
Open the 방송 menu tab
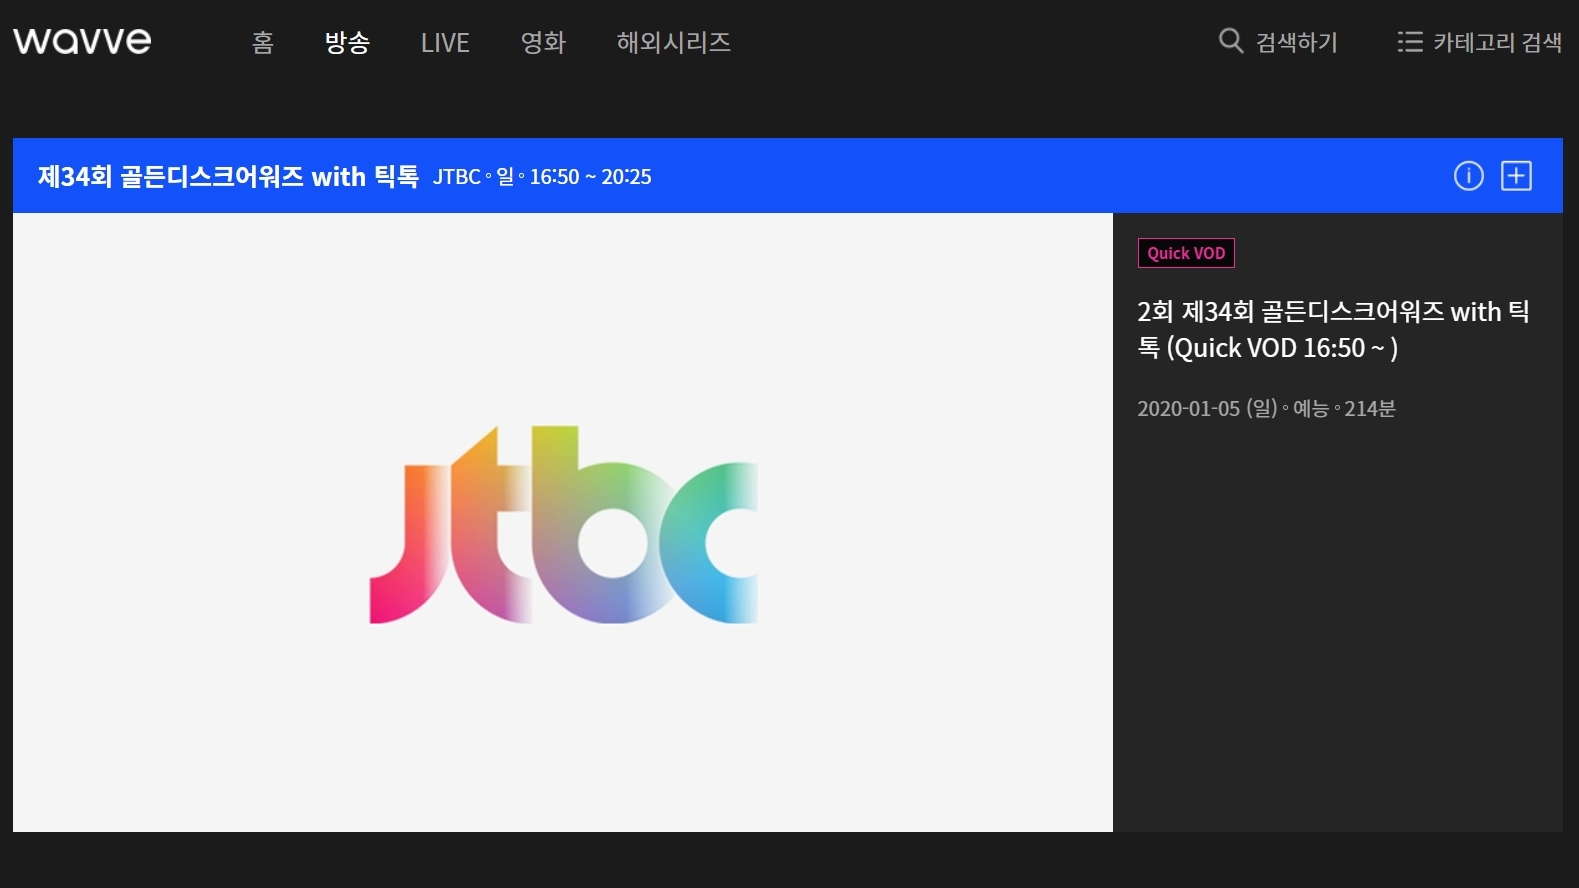[x=347, y=42]
